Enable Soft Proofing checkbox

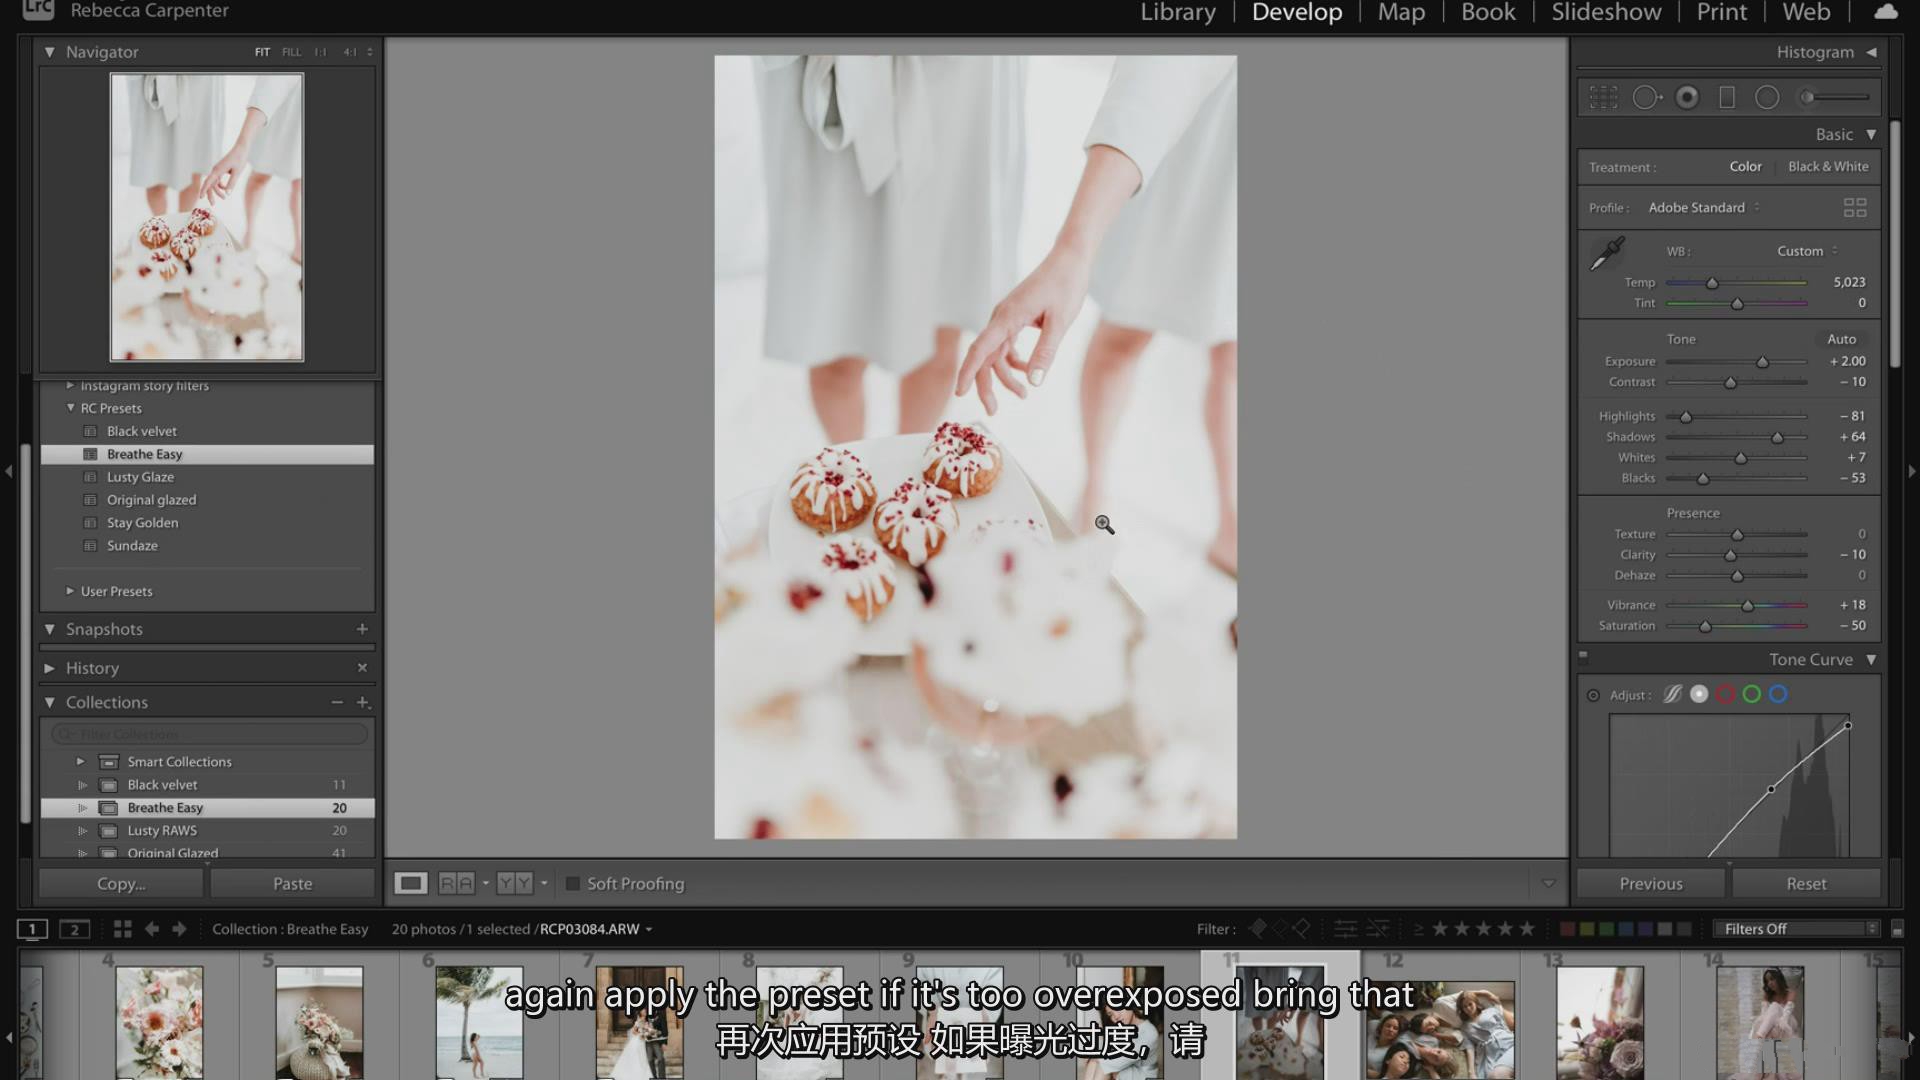573,883
